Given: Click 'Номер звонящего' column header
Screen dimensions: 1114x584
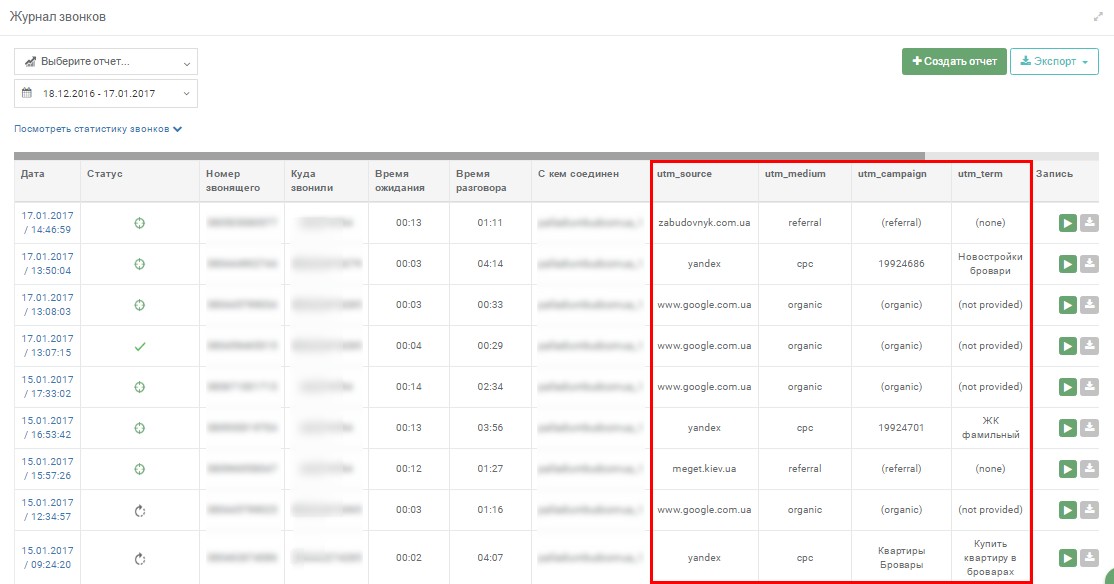Looking at the screenshot, I should coord(233,180).
